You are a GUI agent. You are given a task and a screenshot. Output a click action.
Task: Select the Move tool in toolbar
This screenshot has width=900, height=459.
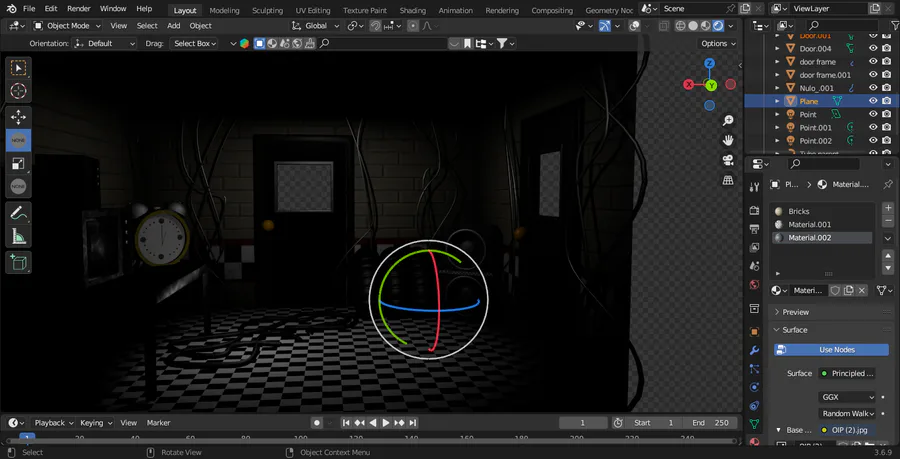[x=18, y=117]
